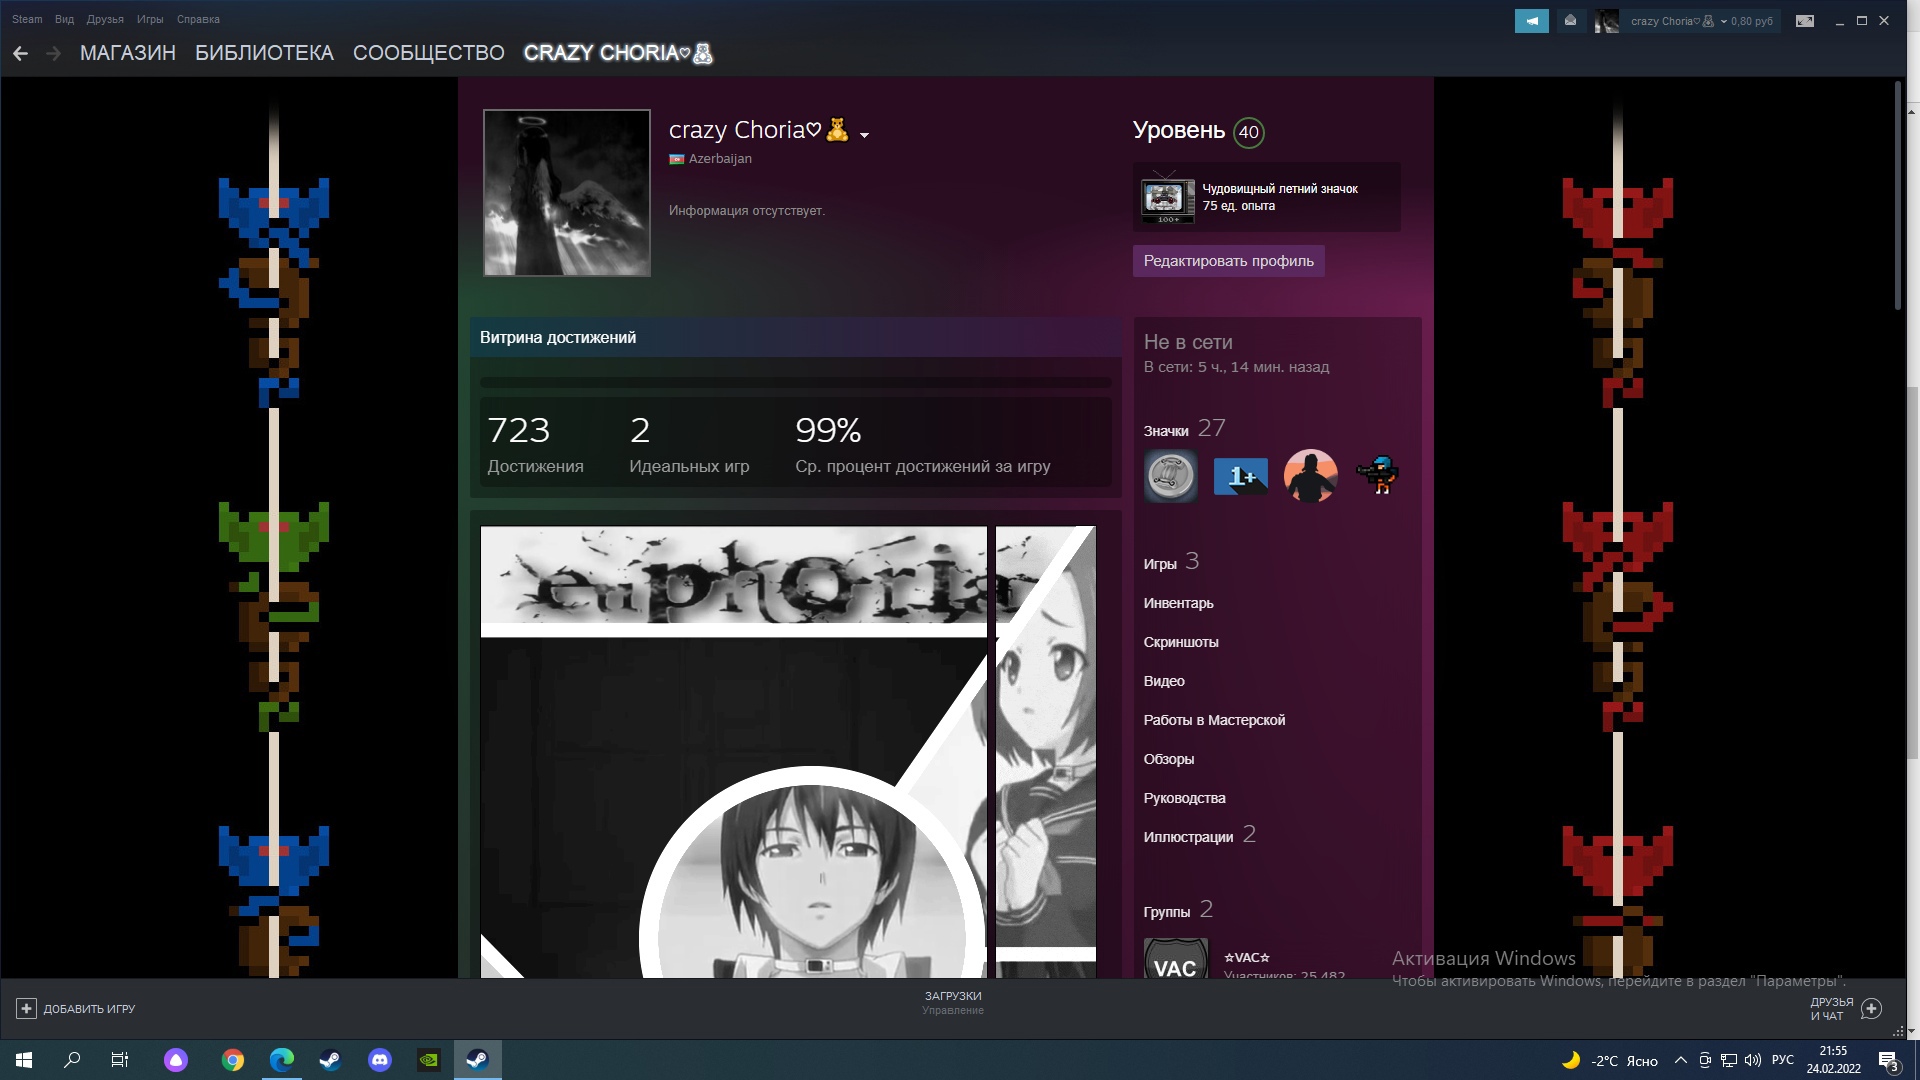Screen dimensions: 1920x1080
Task: Open the purple Alice assistant taskbar icon
Action: click(176, 1060)
